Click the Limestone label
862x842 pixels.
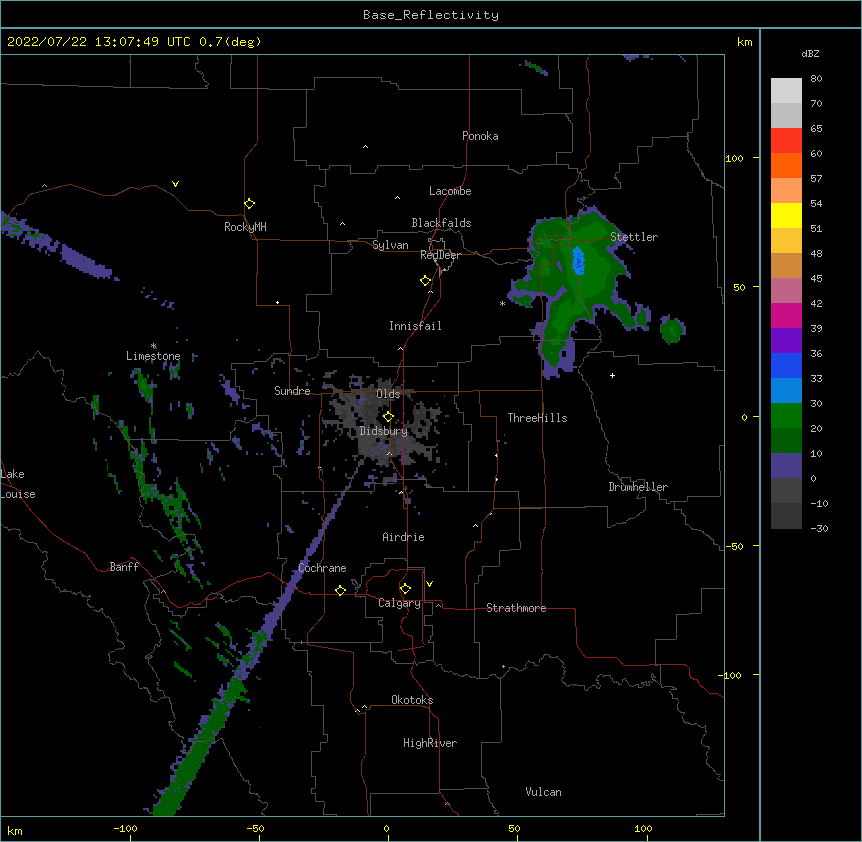pos(153,356)
